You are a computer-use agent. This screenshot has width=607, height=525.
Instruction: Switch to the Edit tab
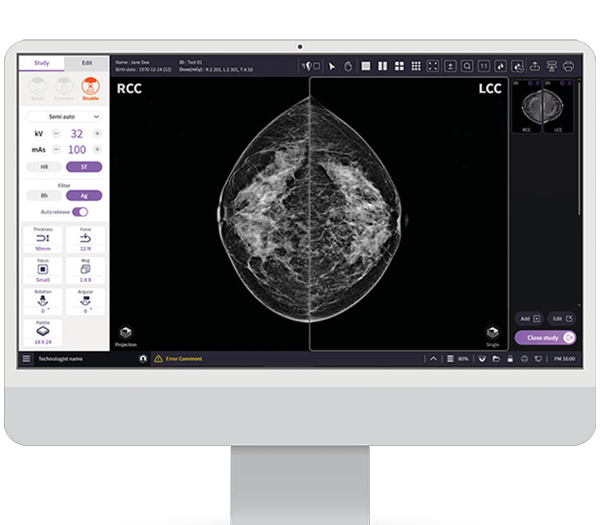tap(87, 63)
